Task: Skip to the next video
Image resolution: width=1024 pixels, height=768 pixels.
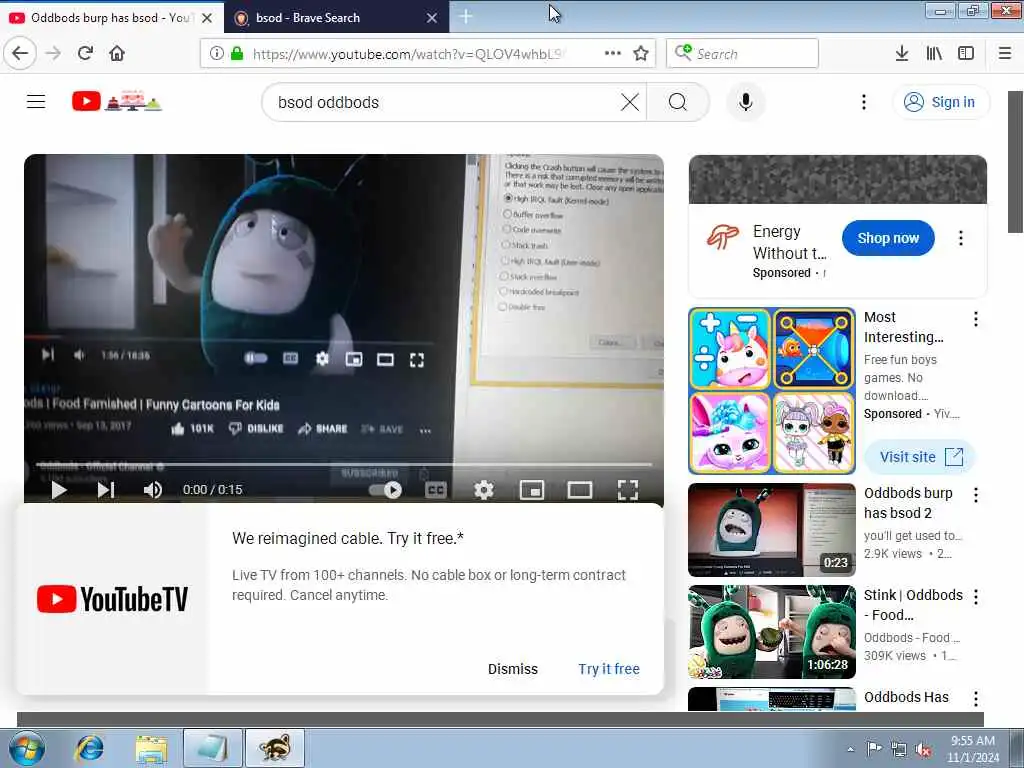Action: click(x=106, y=489)
